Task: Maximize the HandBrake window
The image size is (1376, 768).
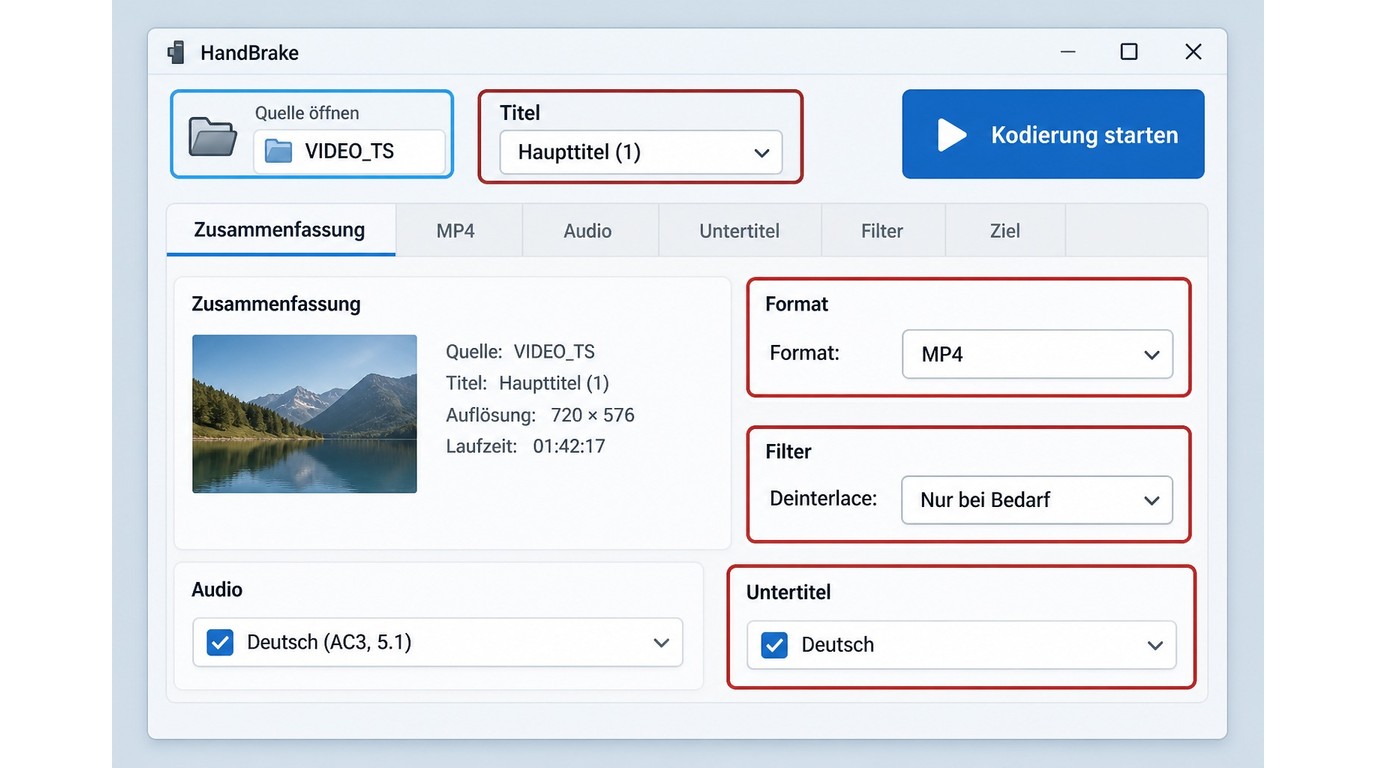Action: click(1129, 52)
